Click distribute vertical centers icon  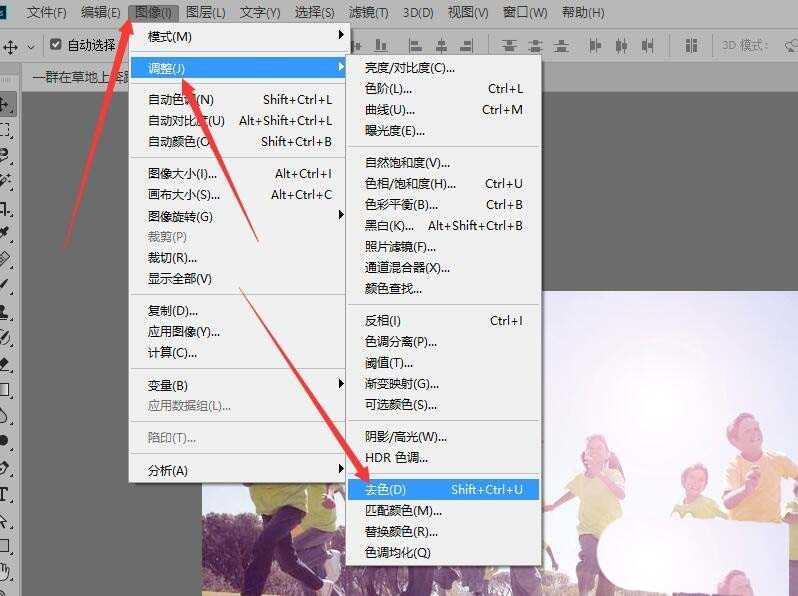pos(535,46)
